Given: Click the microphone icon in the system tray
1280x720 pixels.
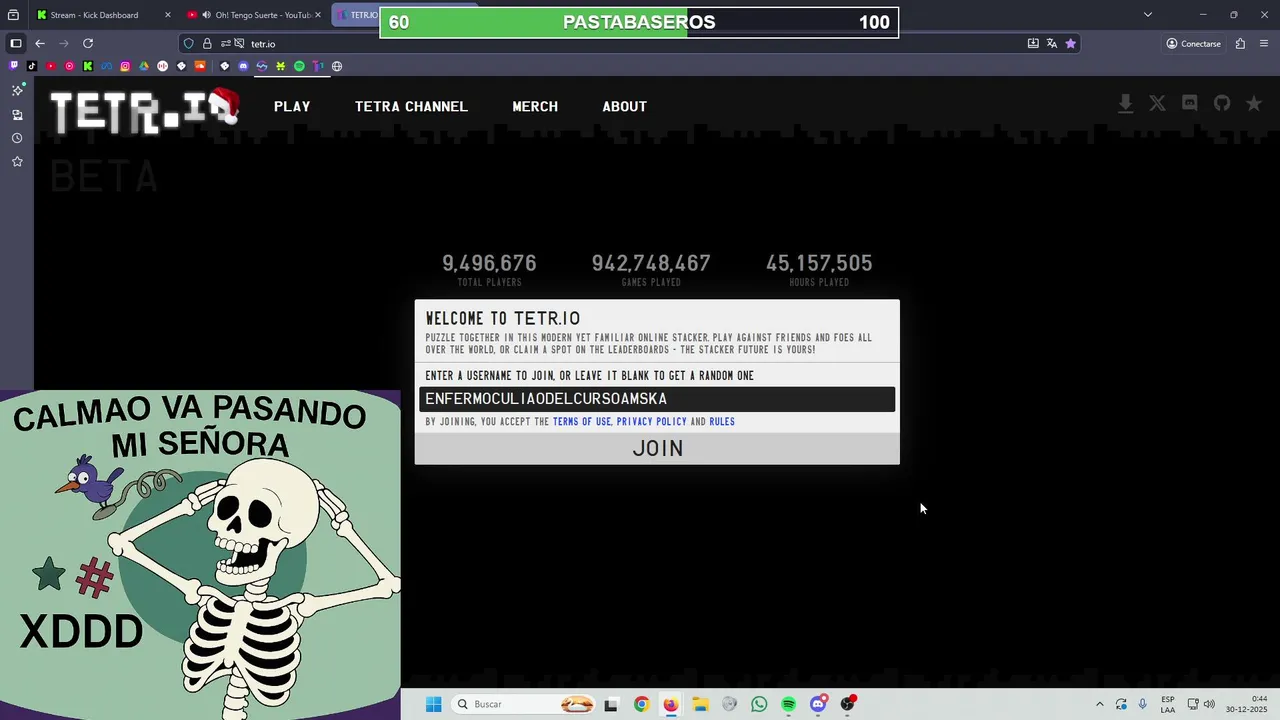Looking at the screenshot, I should click(x=1143, y=704).
